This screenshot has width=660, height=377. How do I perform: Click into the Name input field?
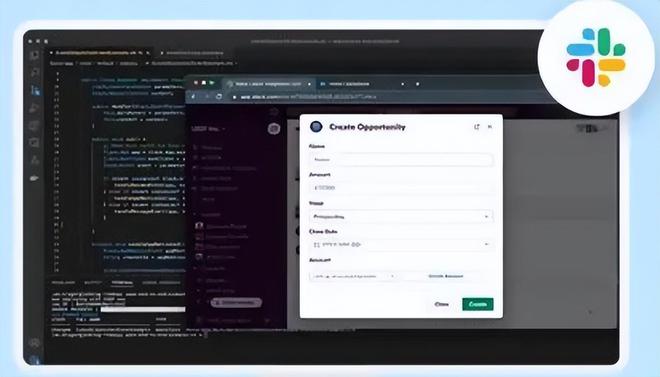tap(401, 159)
